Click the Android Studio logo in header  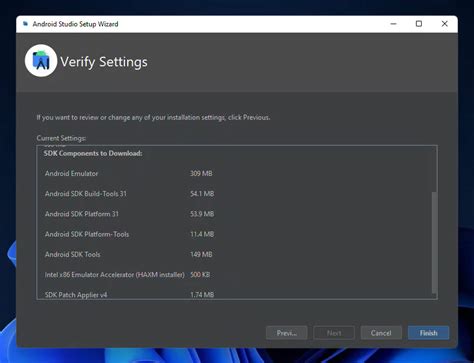41,61
